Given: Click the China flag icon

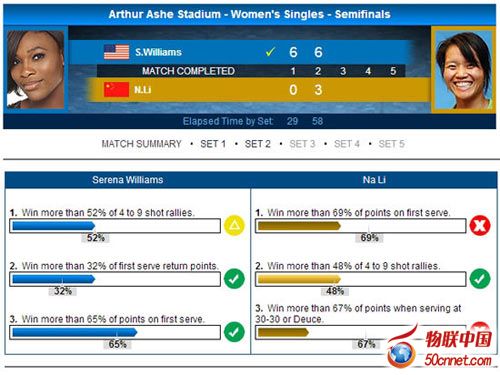Looking at the screenshot, I should click(116, 89).
